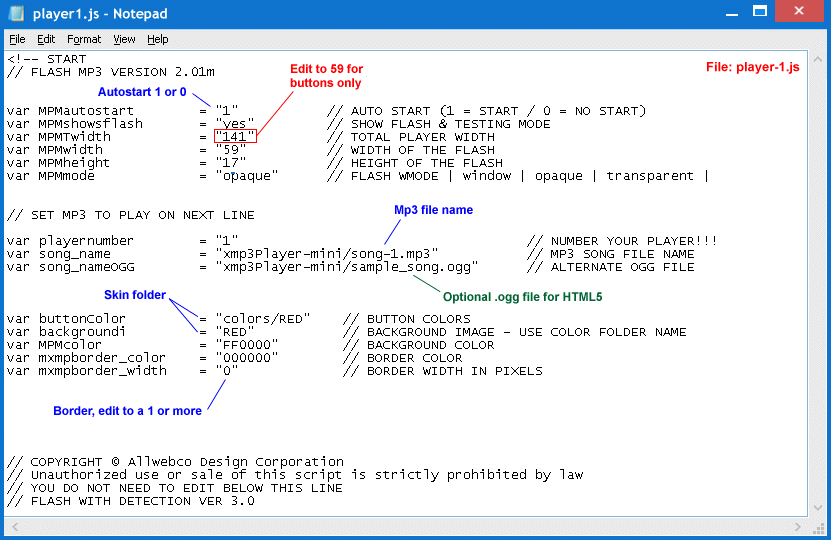Click the vertical scrollbar down arrow
This screenshot has height=540, width=831.
tap(817, 508)
